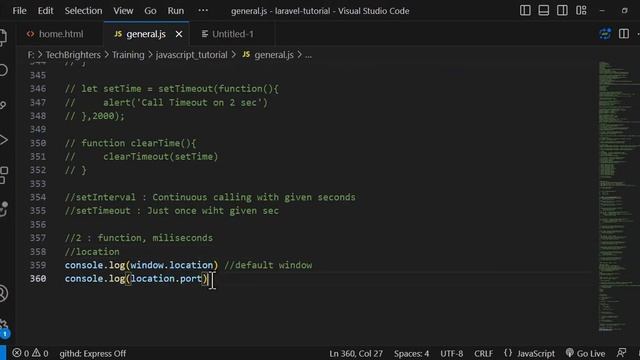The width and height of the screenshot is (640, 360).
Task: Open the Explorer view in activity bar
Action: [3, 37]
